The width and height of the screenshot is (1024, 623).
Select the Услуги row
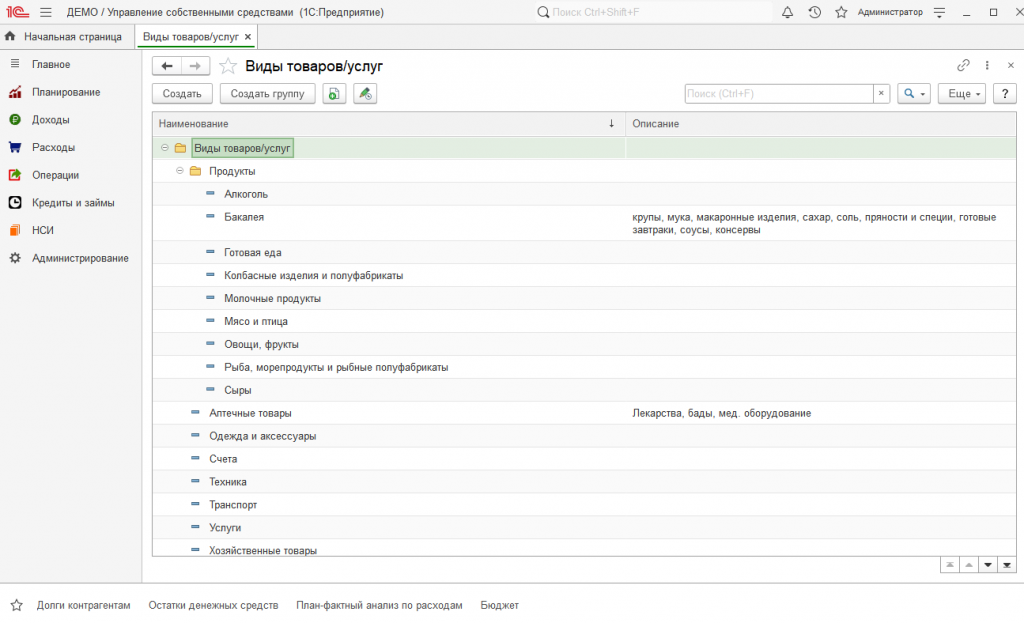pos(584,527)
